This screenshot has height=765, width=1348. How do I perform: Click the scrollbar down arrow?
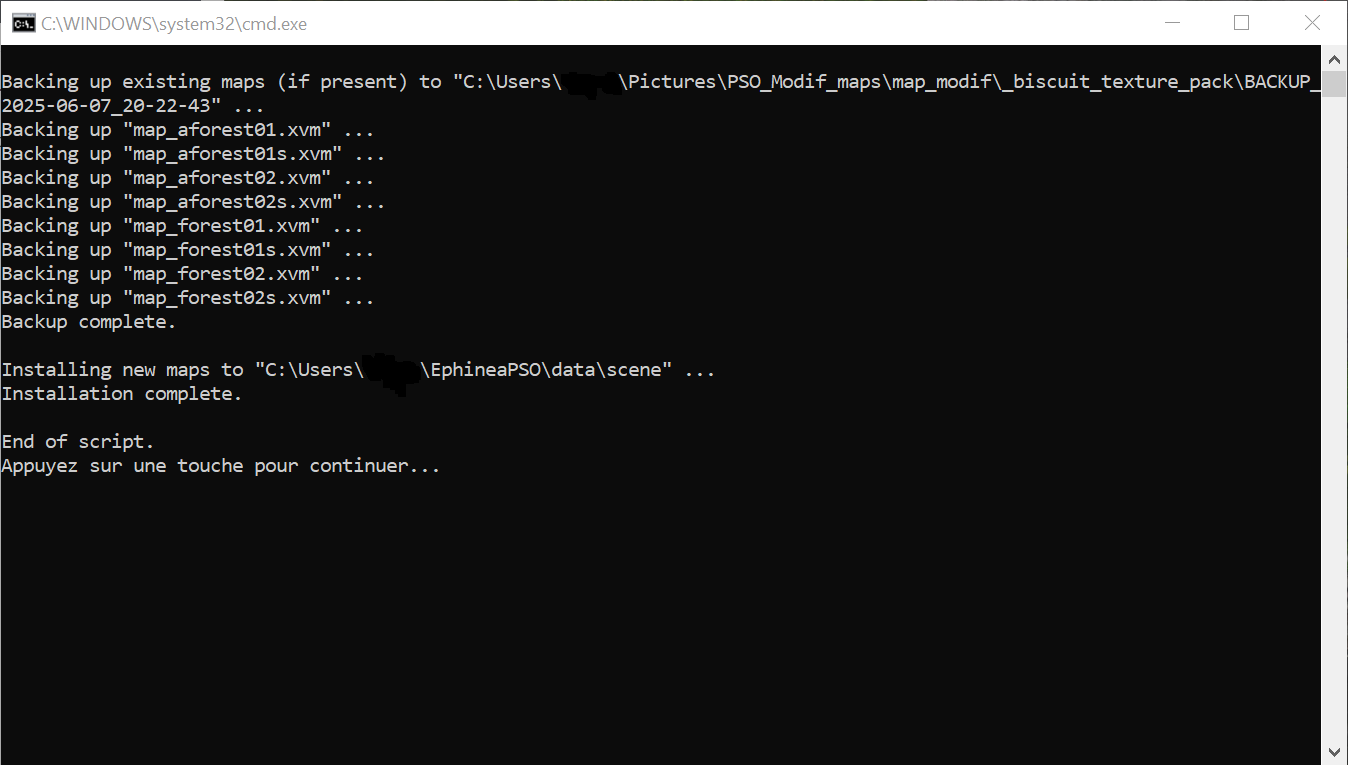1334,752
